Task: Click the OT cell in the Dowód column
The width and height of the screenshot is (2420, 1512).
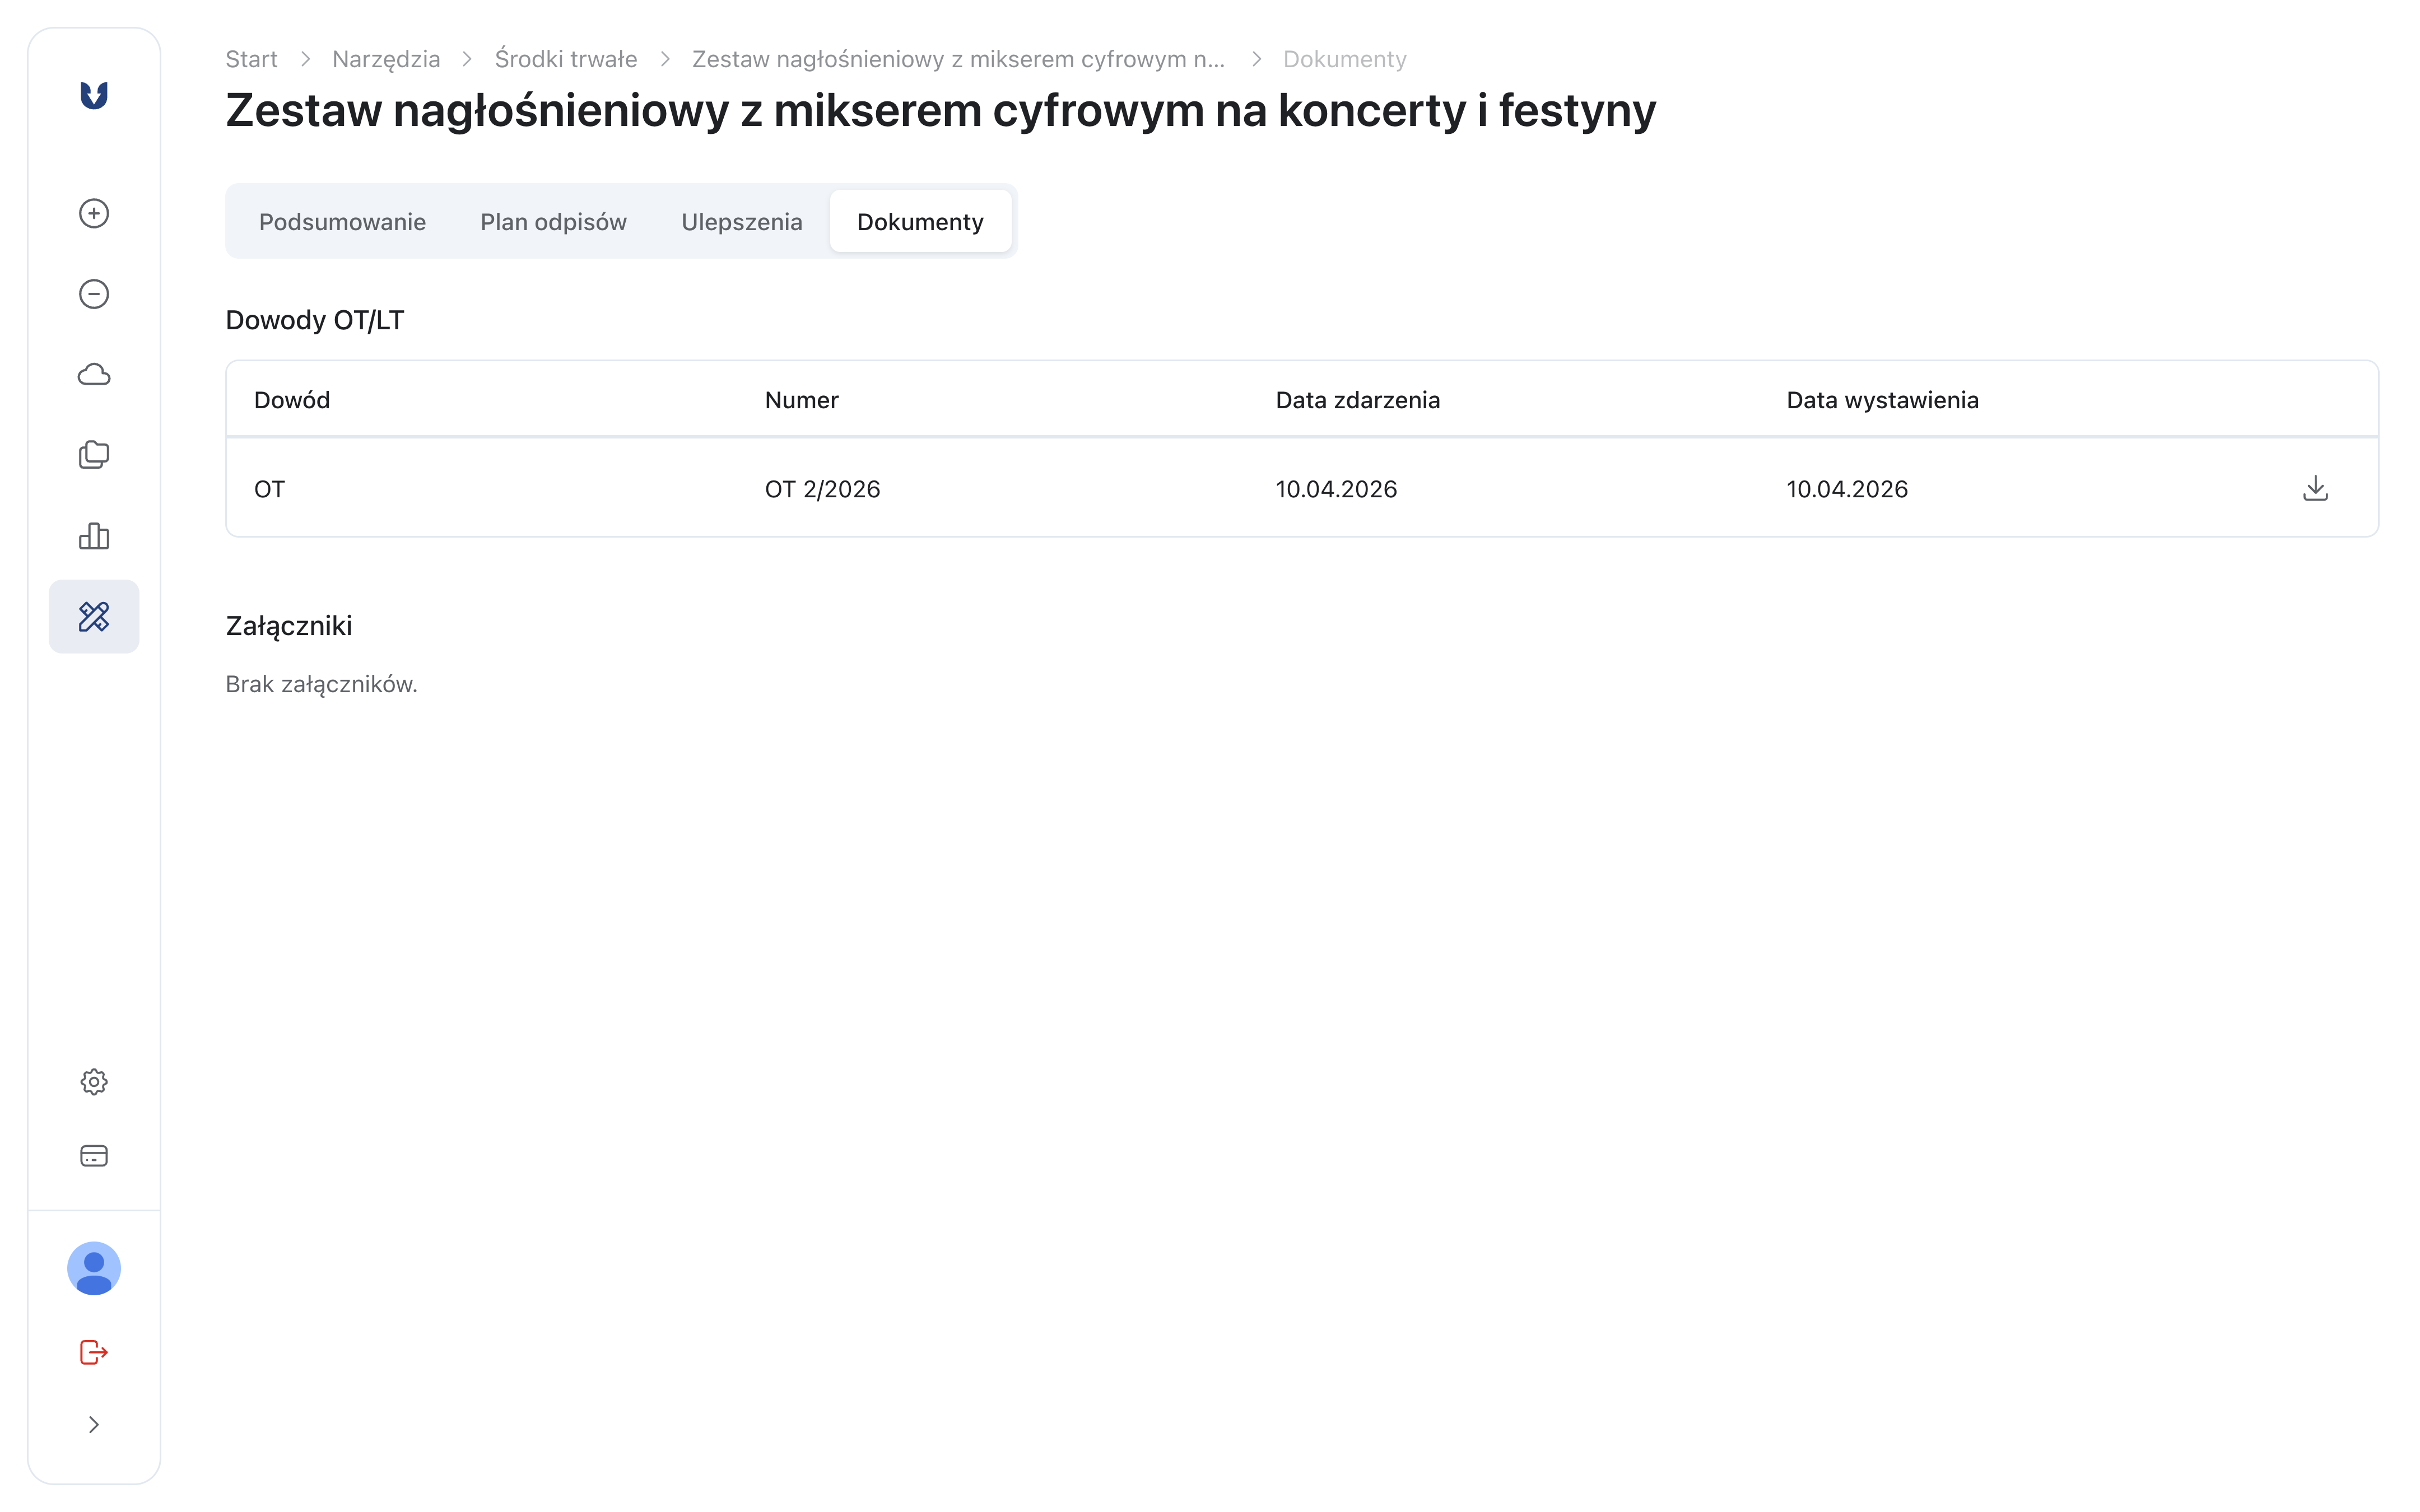Action: point(269,489)
